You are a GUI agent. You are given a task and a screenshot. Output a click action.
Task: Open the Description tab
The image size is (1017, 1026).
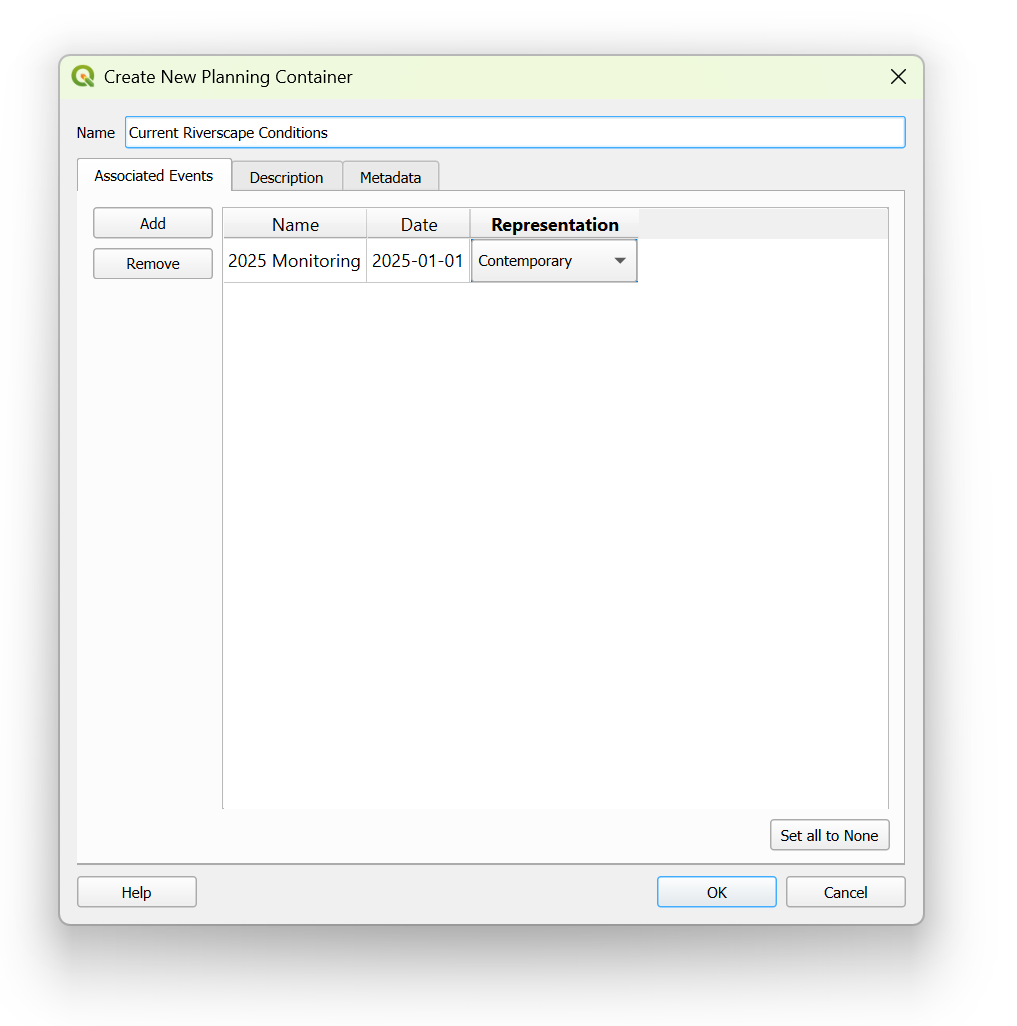click(x=286, y=178)
